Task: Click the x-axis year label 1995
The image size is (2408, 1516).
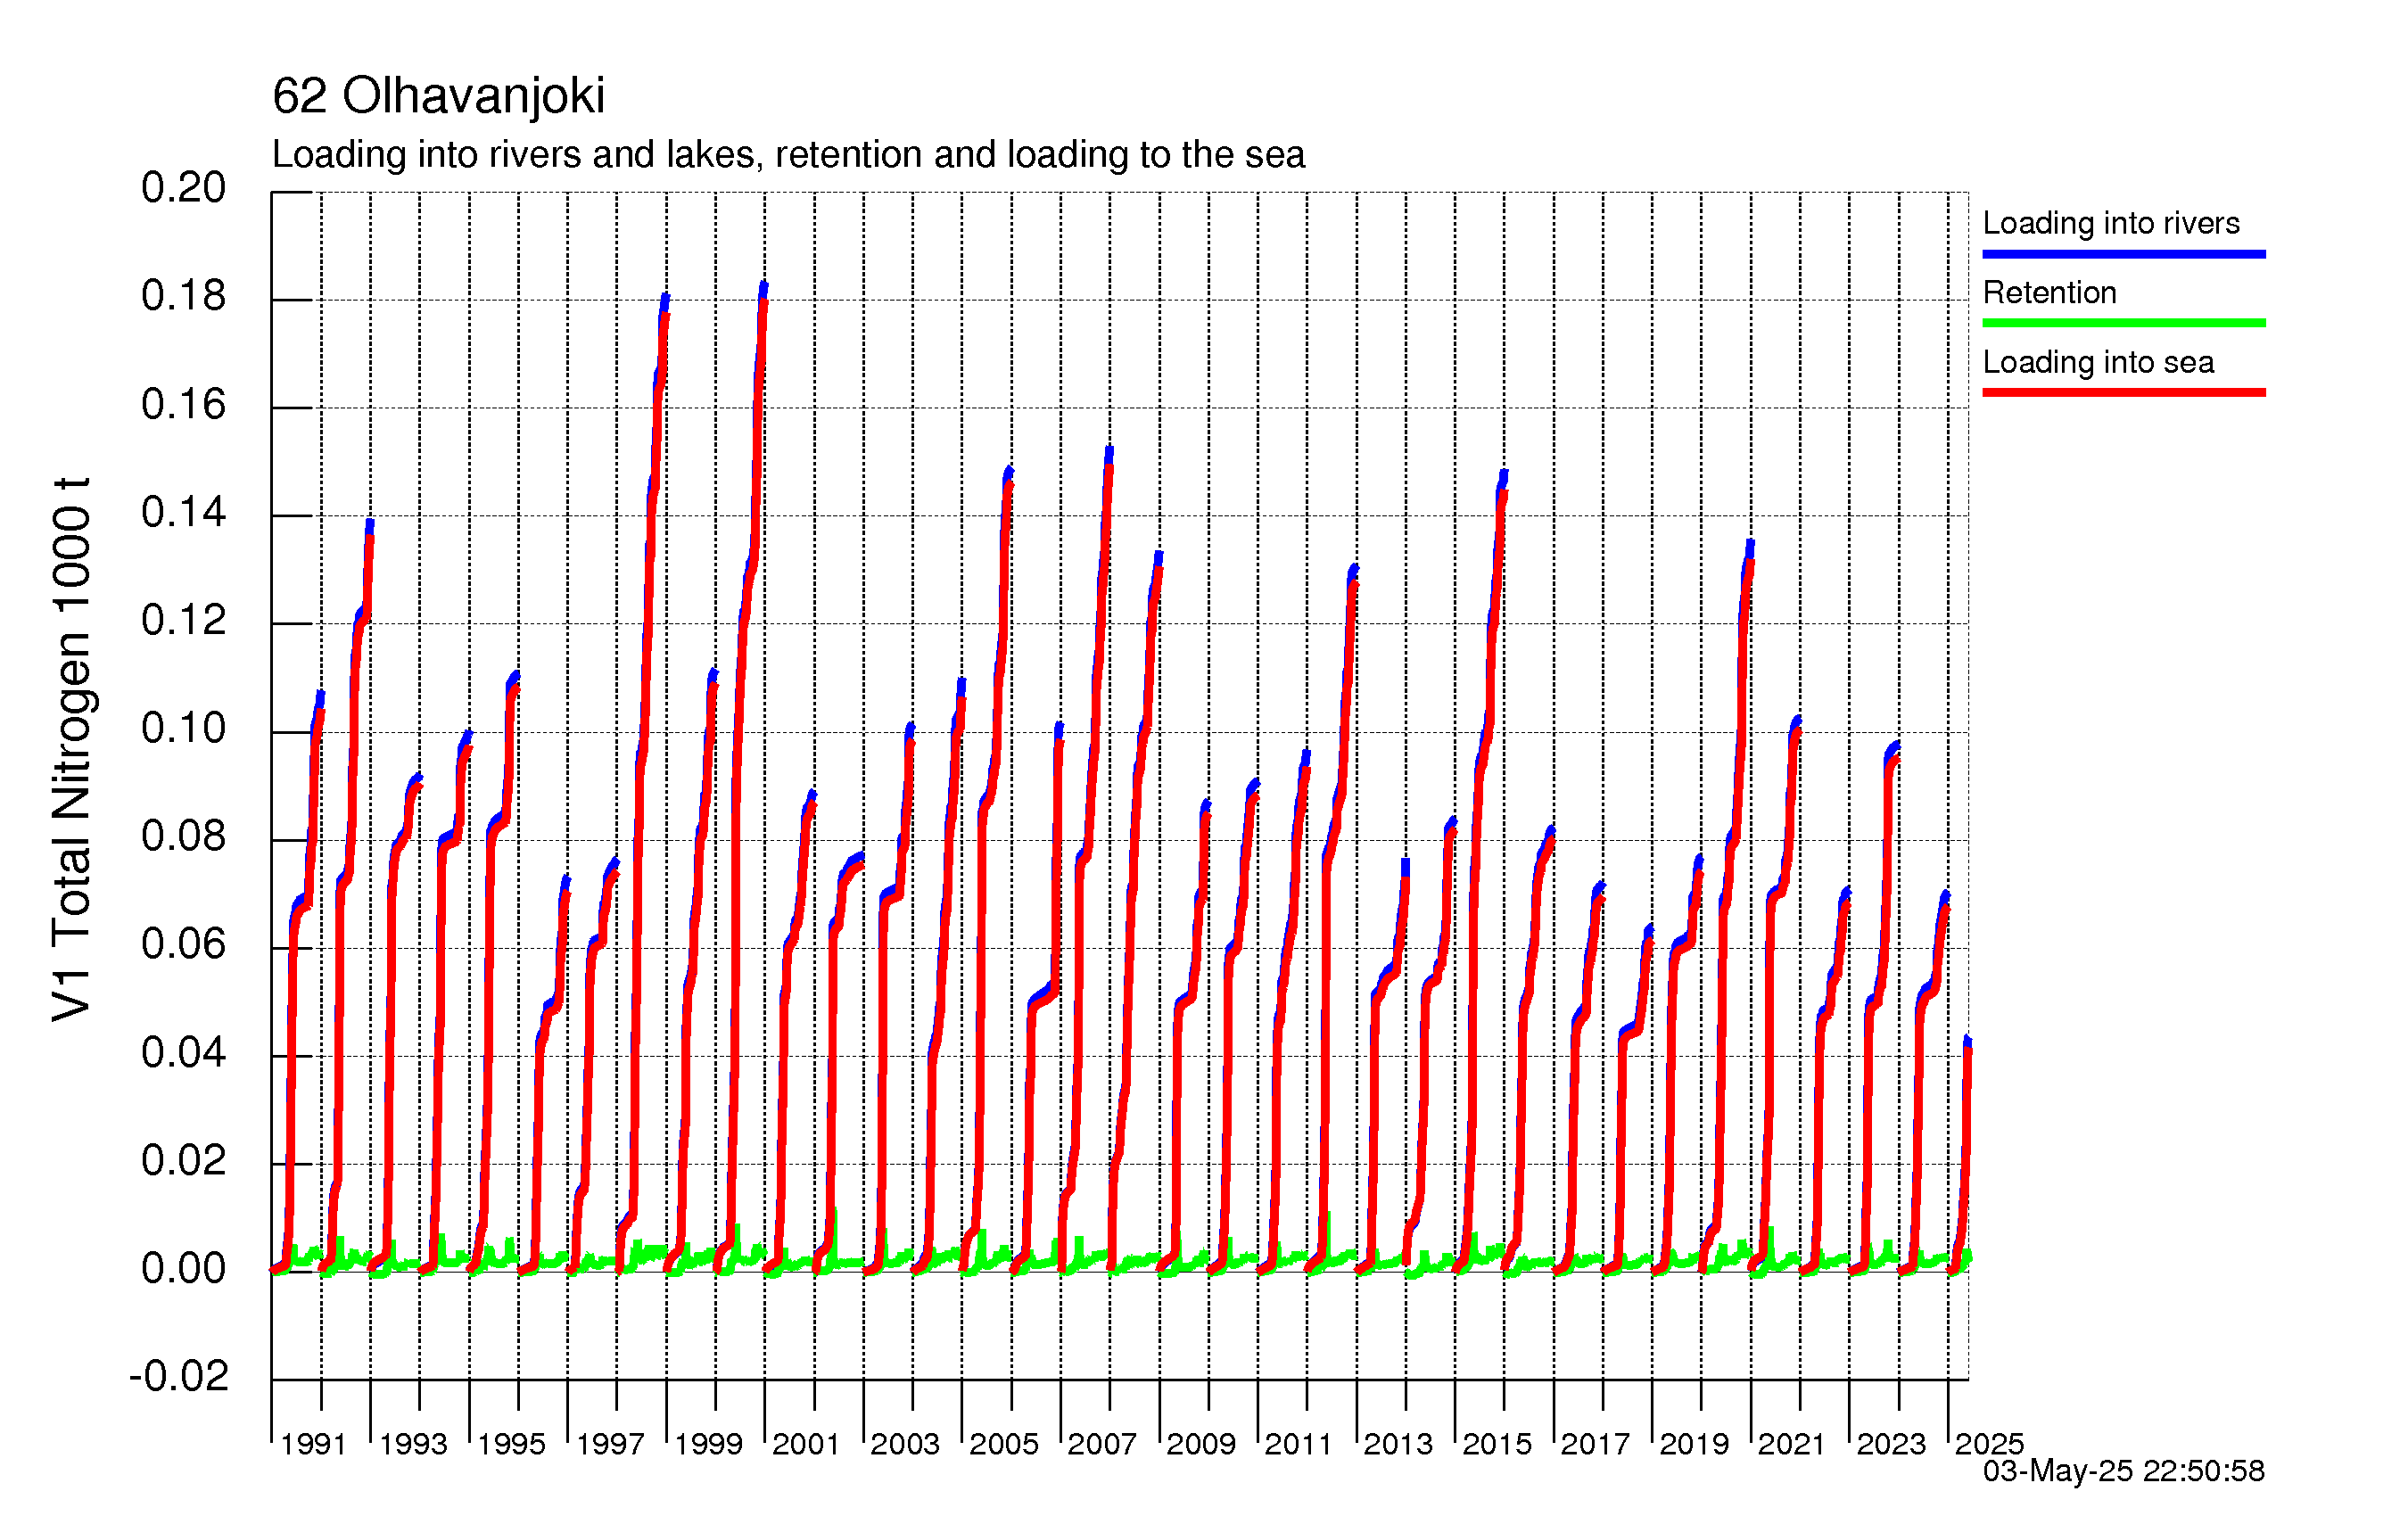Action: [511, 1444]
